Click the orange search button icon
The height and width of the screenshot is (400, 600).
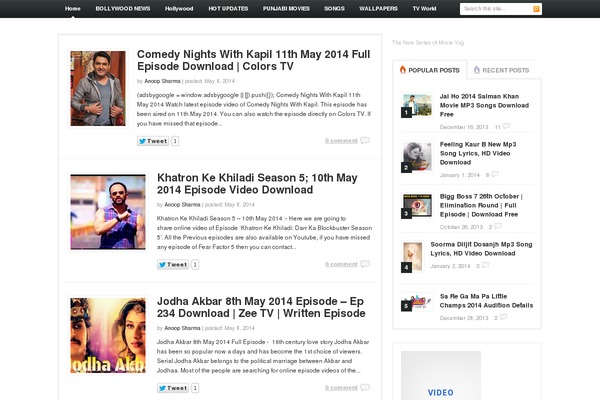pyautogui.click(x=536, y=9)
